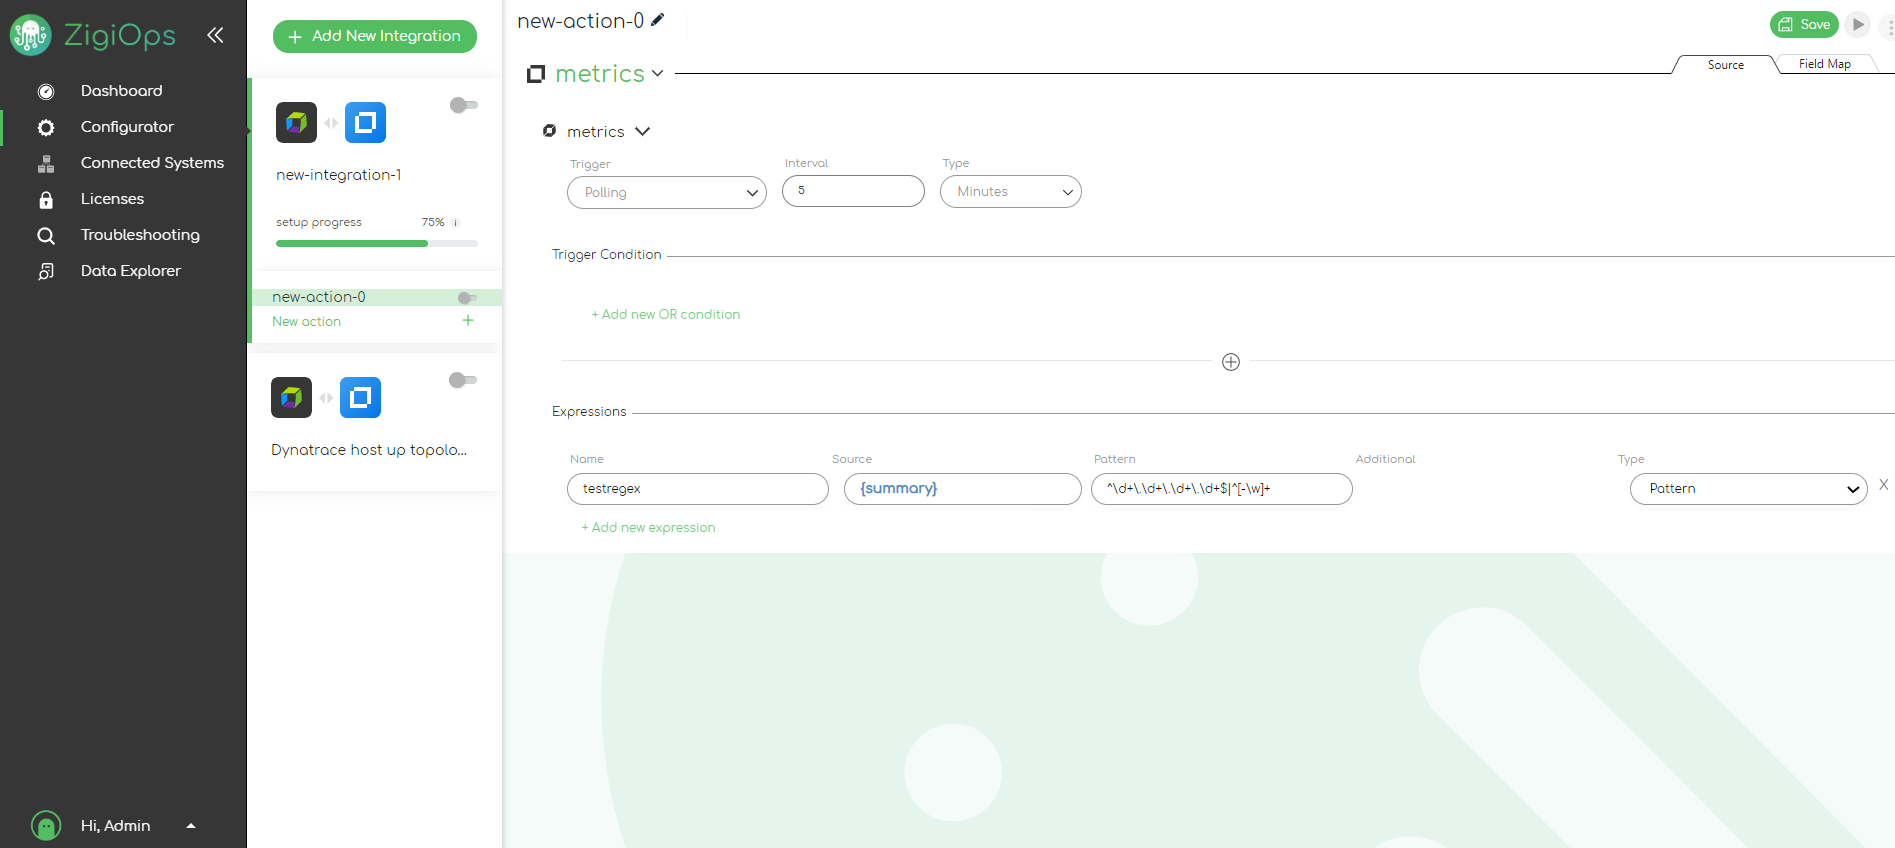
Task: Click the Troubleshooting magnifier icon
Action: (x=46, y=236)
